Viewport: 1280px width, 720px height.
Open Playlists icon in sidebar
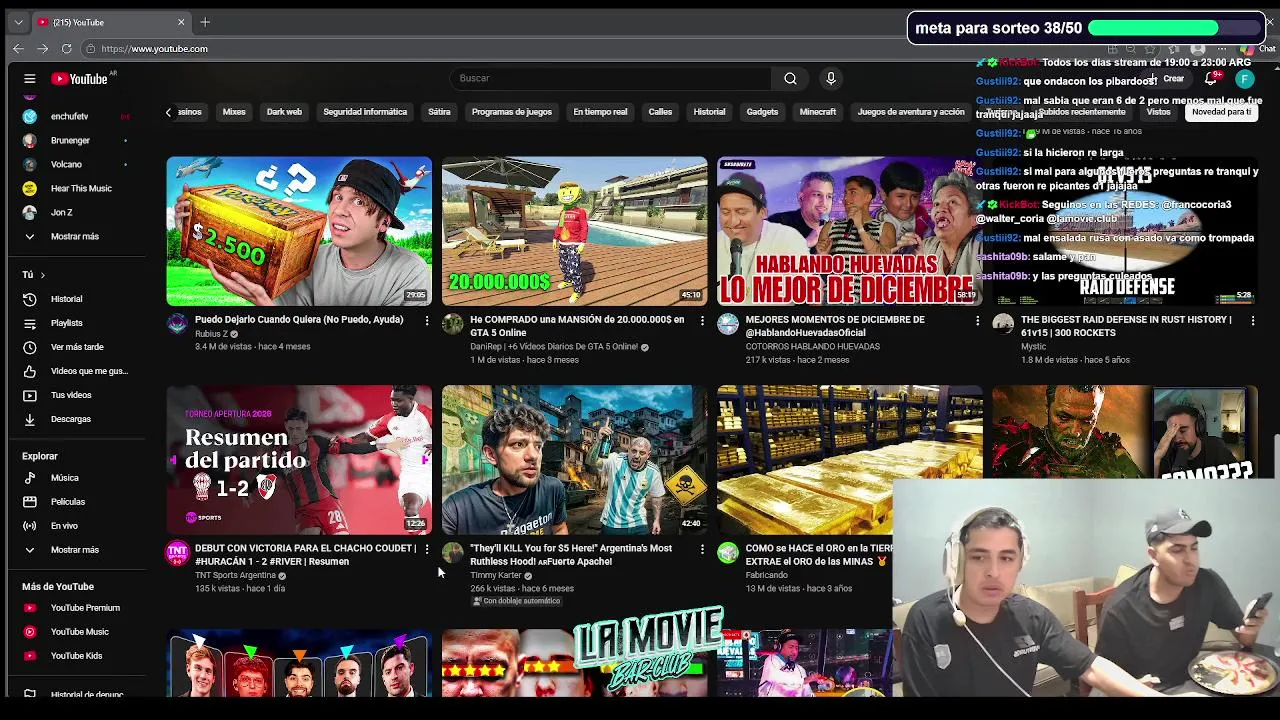point(30,323)
